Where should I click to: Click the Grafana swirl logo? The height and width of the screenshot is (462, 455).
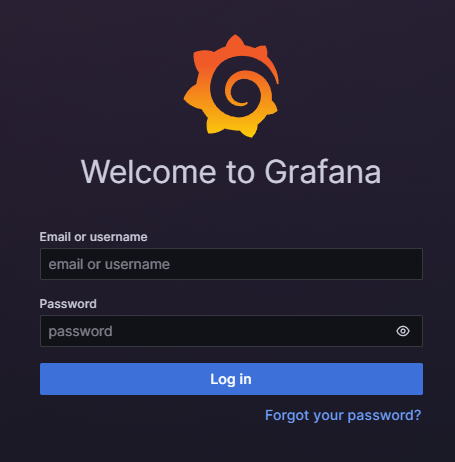[231, 86]
